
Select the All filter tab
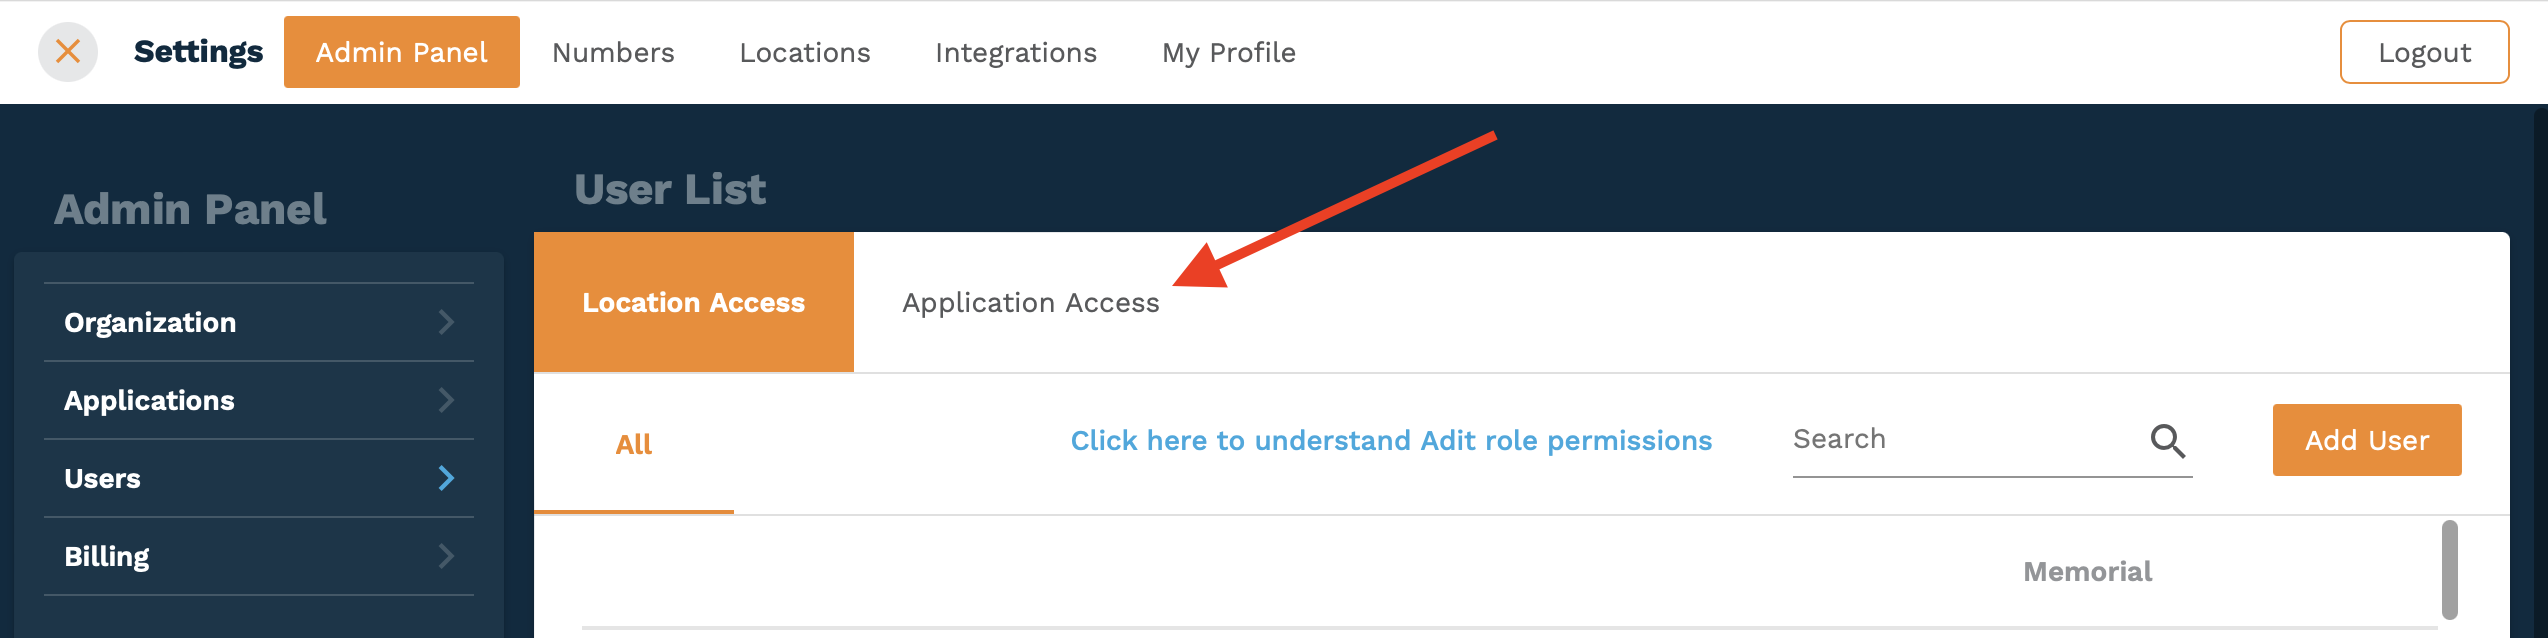(634, 444)
